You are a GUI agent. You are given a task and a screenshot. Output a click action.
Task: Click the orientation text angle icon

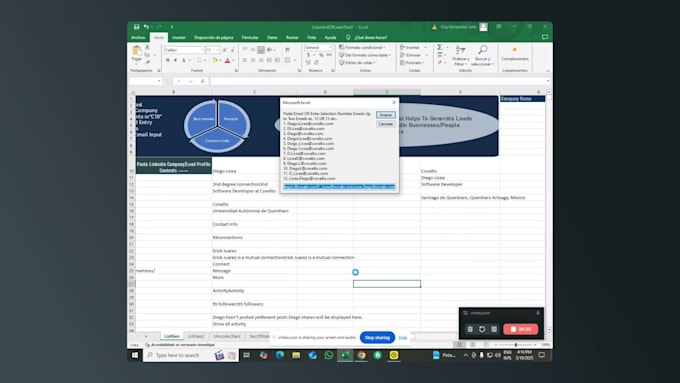[270, 50]
